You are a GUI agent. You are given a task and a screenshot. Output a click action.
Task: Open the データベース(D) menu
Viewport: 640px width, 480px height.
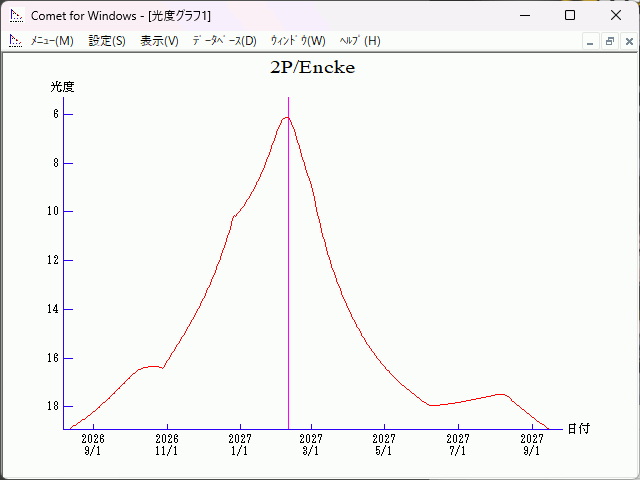click(224, 41)
